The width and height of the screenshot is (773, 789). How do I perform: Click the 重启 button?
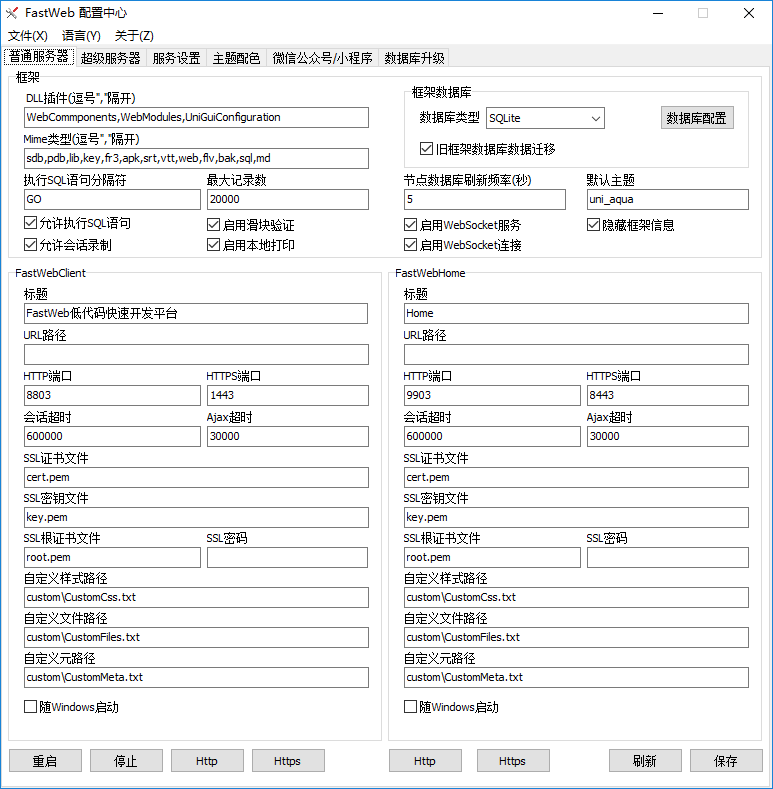click(45, 761)
